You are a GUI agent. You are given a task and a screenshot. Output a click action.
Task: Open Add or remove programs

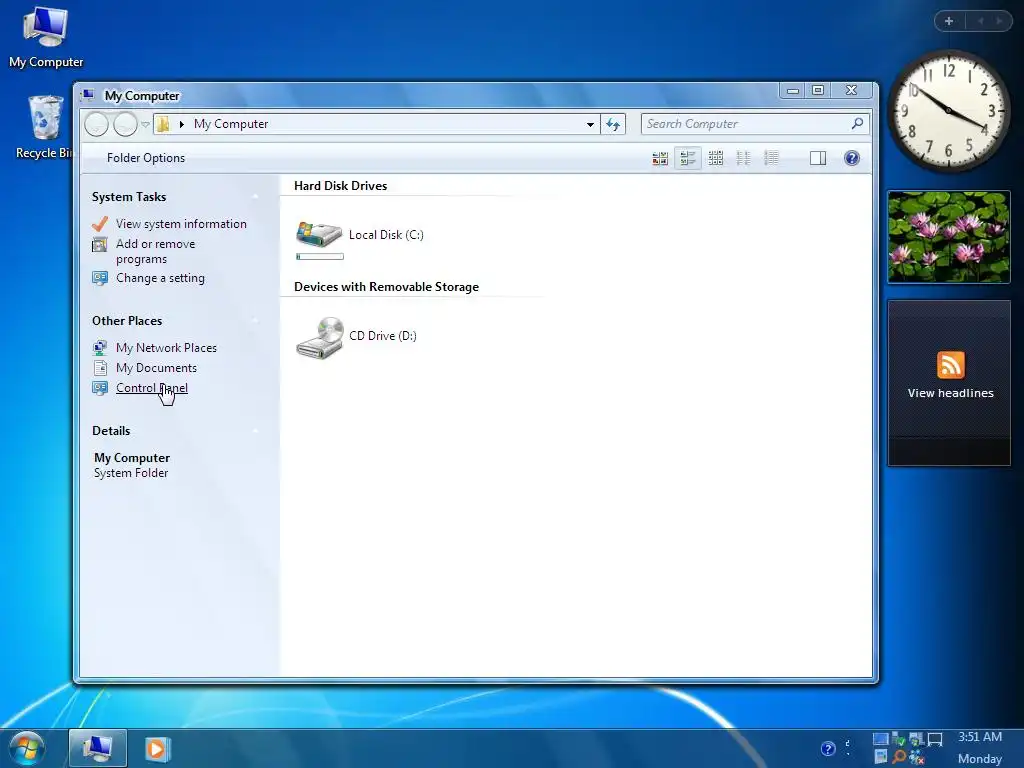[155, 251]
